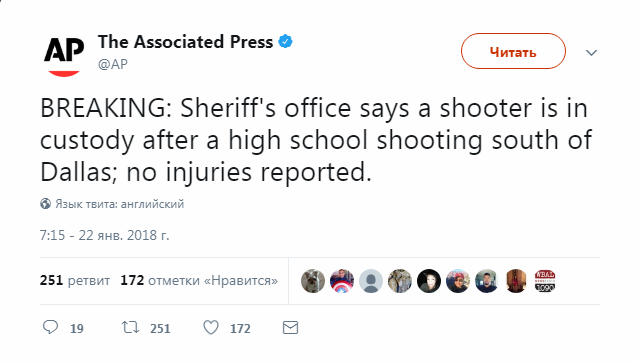Screen dimensions: 639x363
Task: Open the WBAL 1090 liker avatar
Action: click(545, 281)
